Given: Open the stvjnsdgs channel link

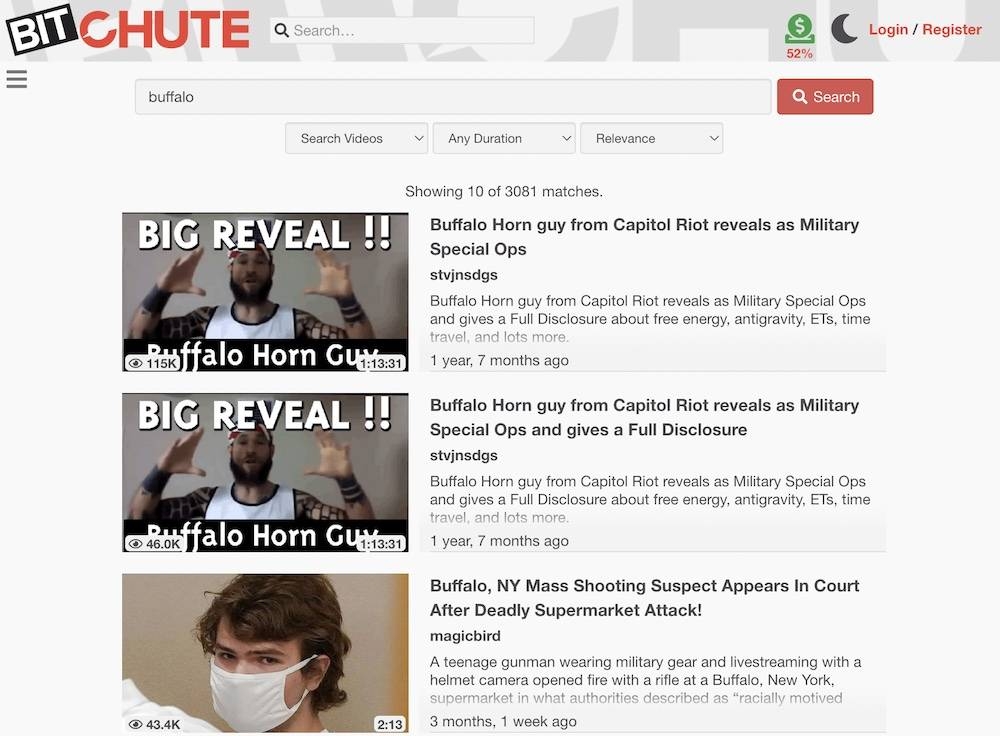Looking at the screenshot, I should tap(464, 274).
